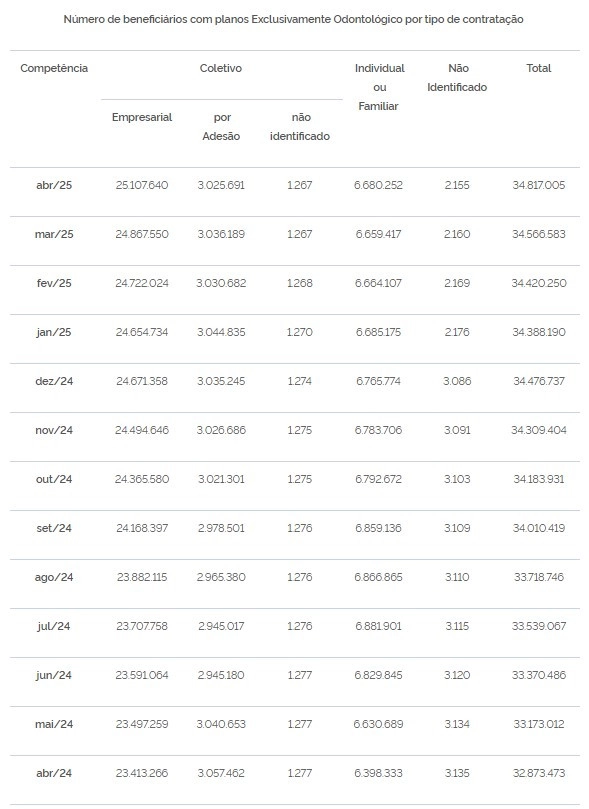Select the Individual ou Familiar header
The height and width of the screenshot is (809, 589).
coord(379,87)
